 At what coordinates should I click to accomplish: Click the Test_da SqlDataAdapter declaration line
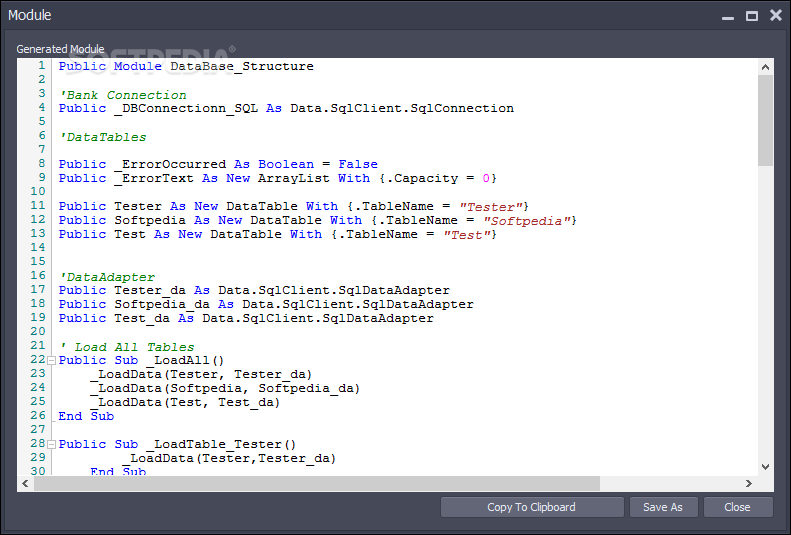[246, 319]
